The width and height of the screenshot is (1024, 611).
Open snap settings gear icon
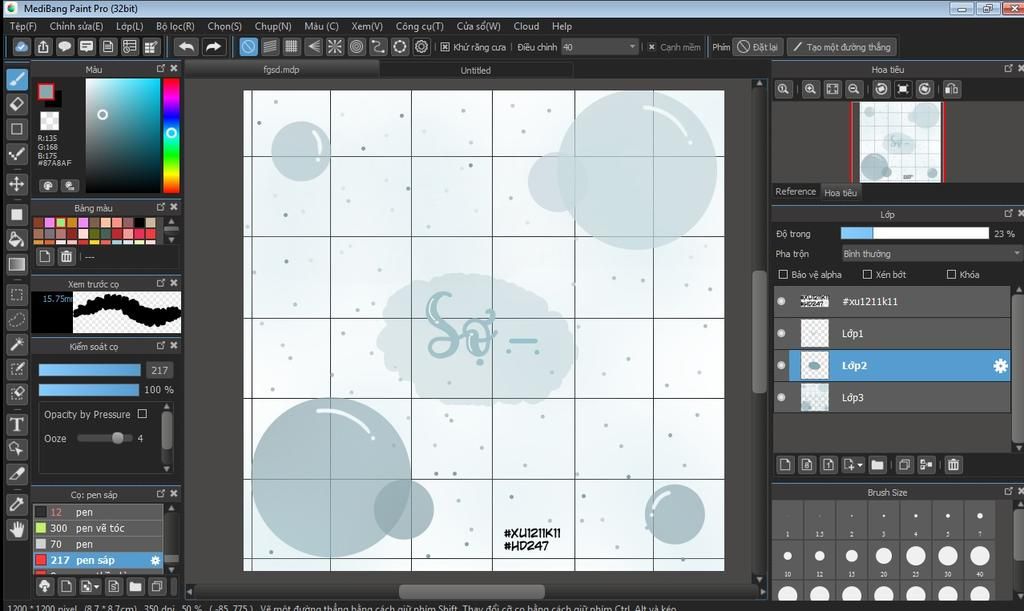pyautogui.click(x=422, y=47)
